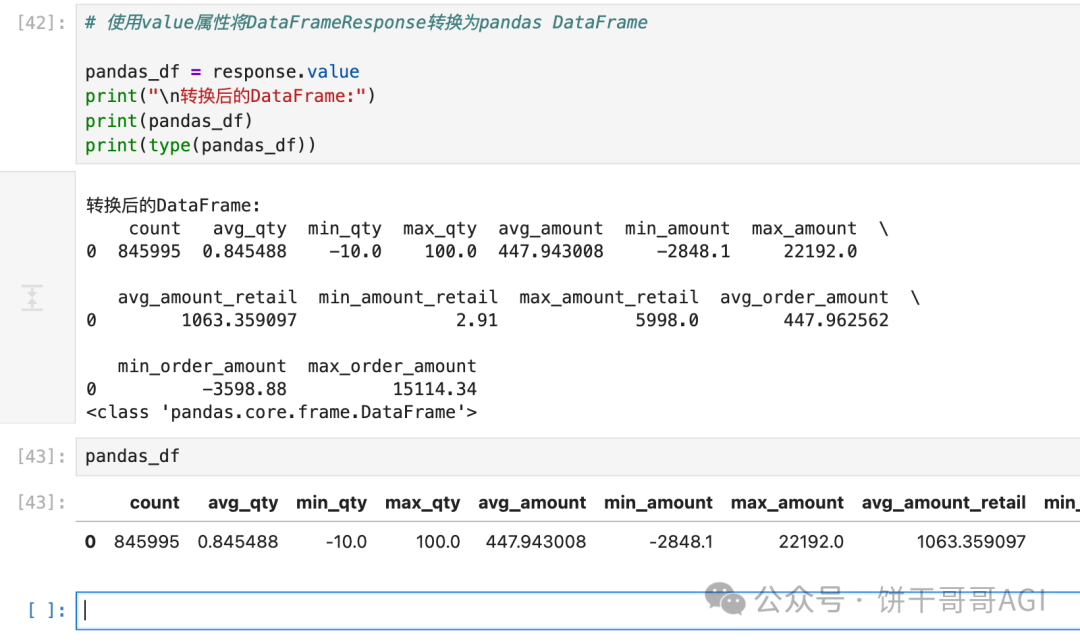Click the '转换后的DataFrame:' output heading

pyautogui.click(x=173, y=205)
